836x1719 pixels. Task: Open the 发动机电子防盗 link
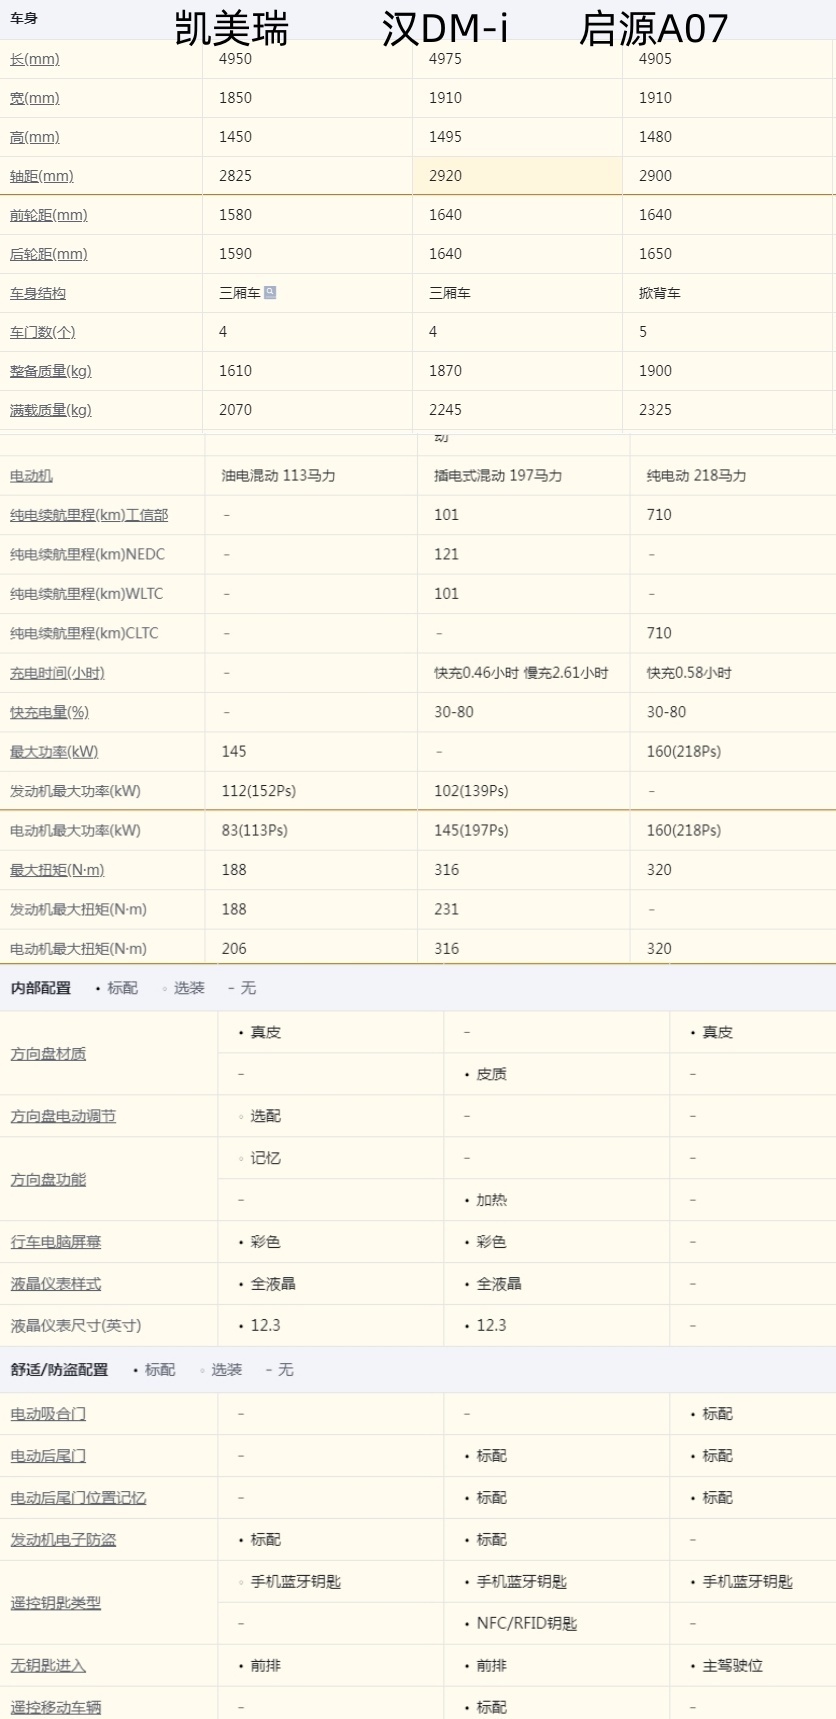63,1540
